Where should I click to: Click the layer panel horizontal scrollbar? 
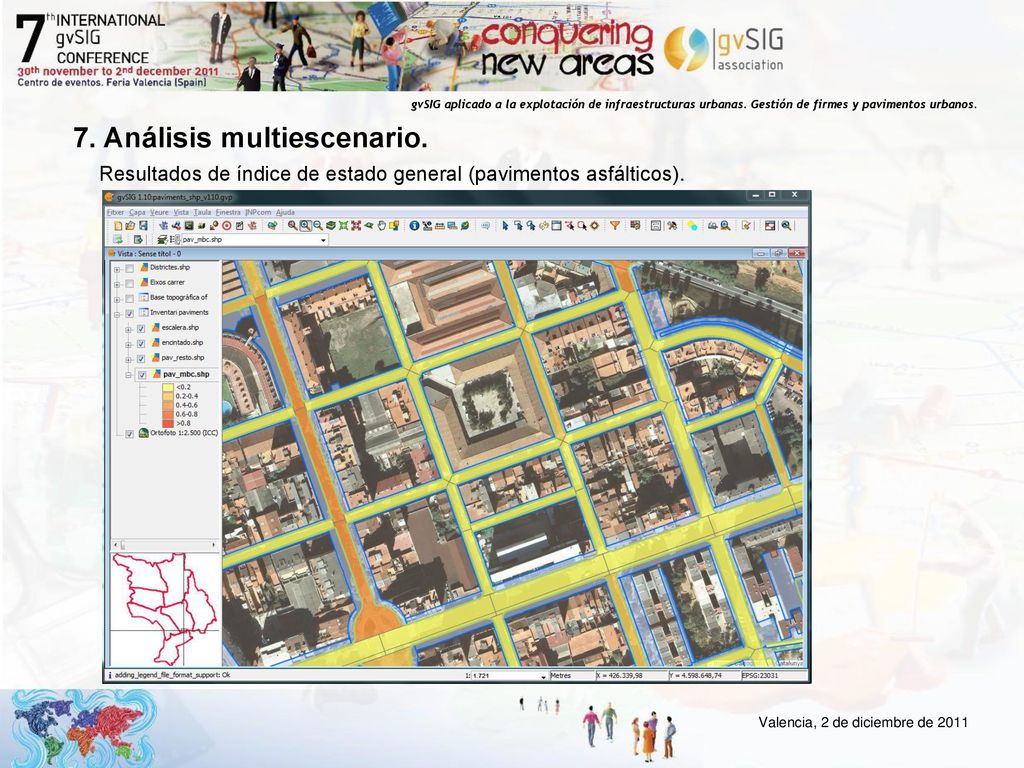(166, 545)
